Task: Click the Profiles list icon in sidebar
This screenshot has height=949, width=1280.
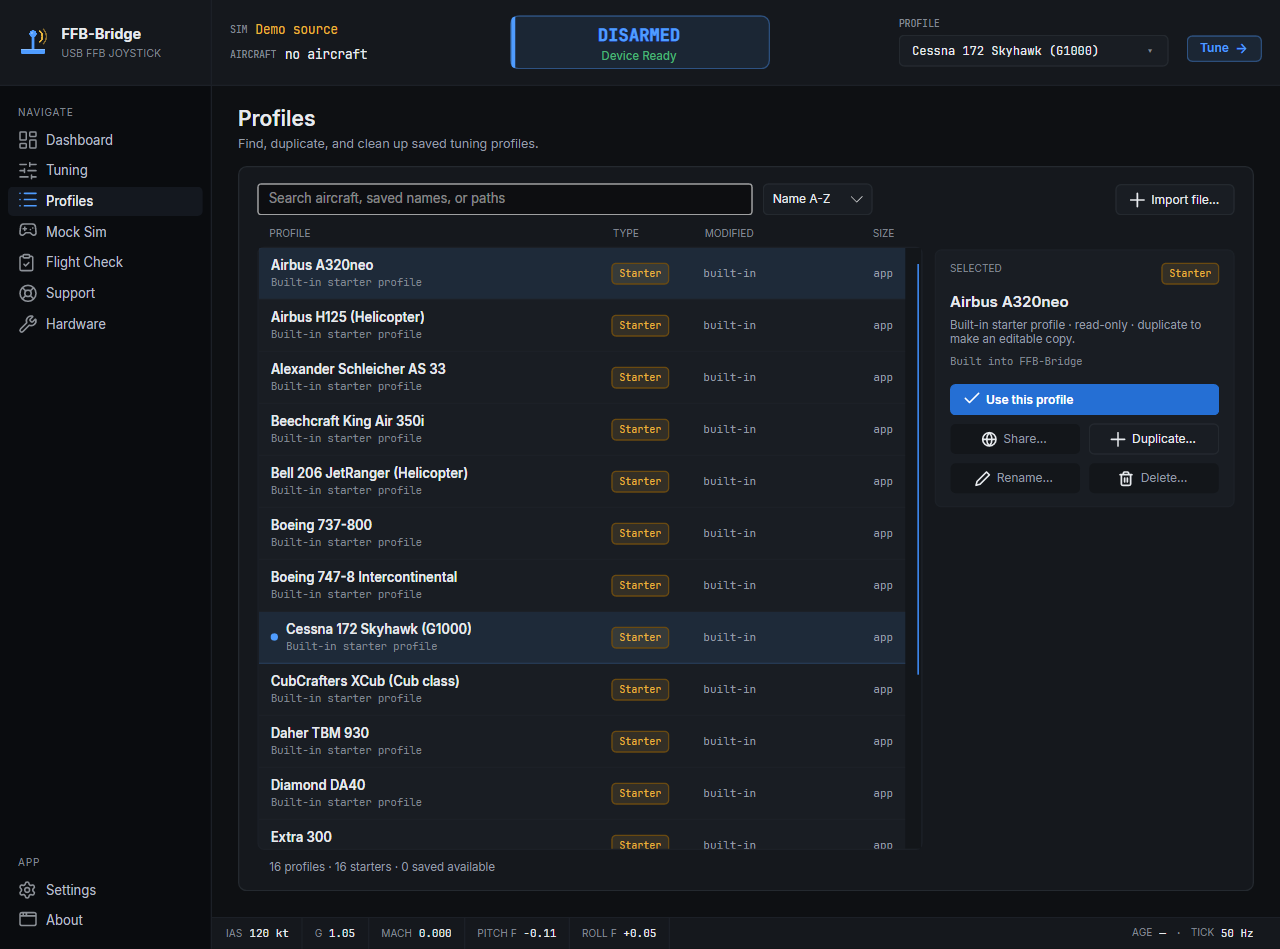Action: (28, 201)
